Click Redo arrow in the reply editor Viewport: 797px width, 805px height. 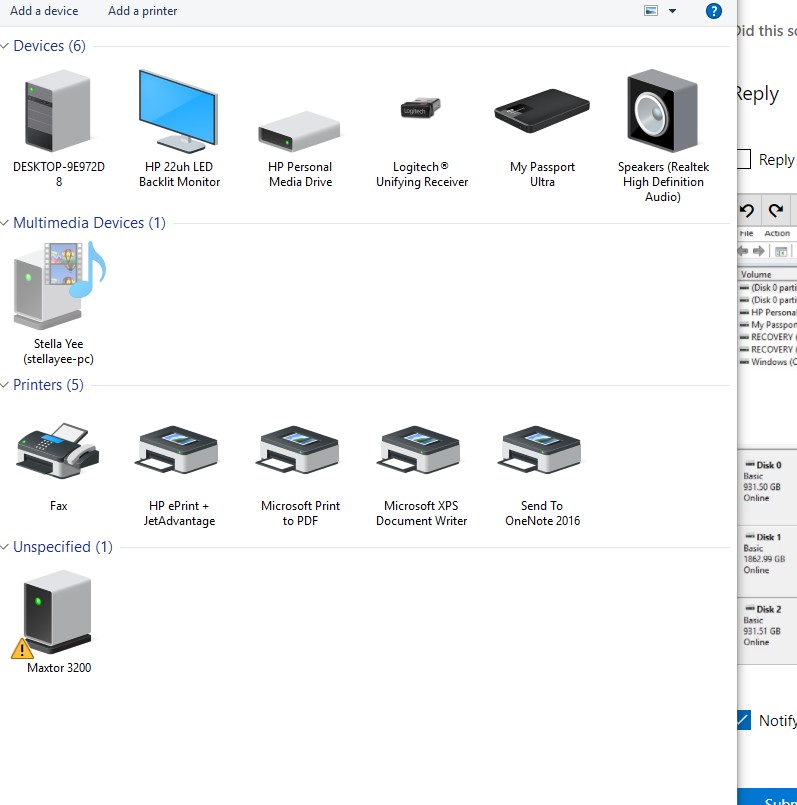click(x=775, y=210)
